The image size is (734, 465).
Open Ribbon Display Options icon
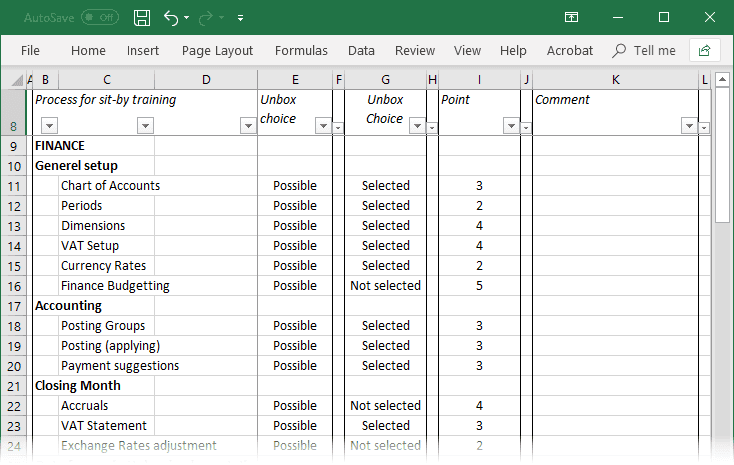tap(571, 17)
